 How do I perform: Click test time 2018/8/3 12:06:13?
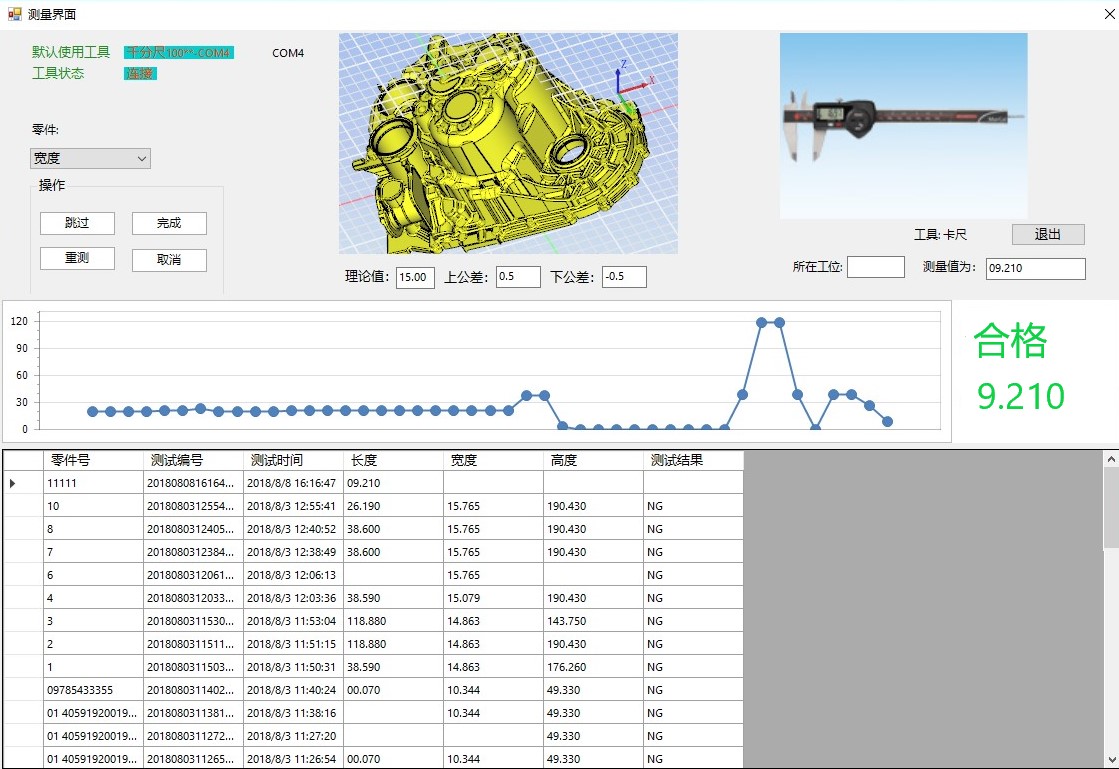[293, 575]
